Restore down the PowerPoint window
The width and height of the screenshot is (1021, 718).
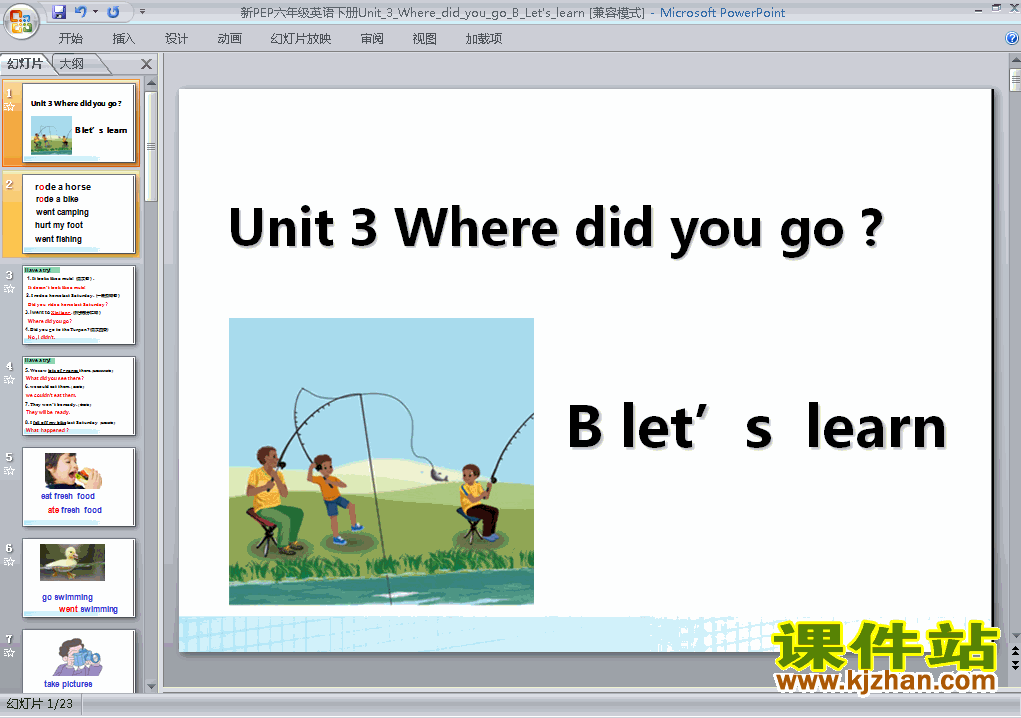pos(996,8)
